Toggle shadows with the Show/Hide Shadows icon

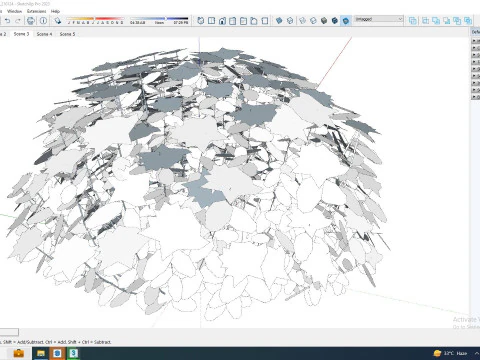point(58,21)
